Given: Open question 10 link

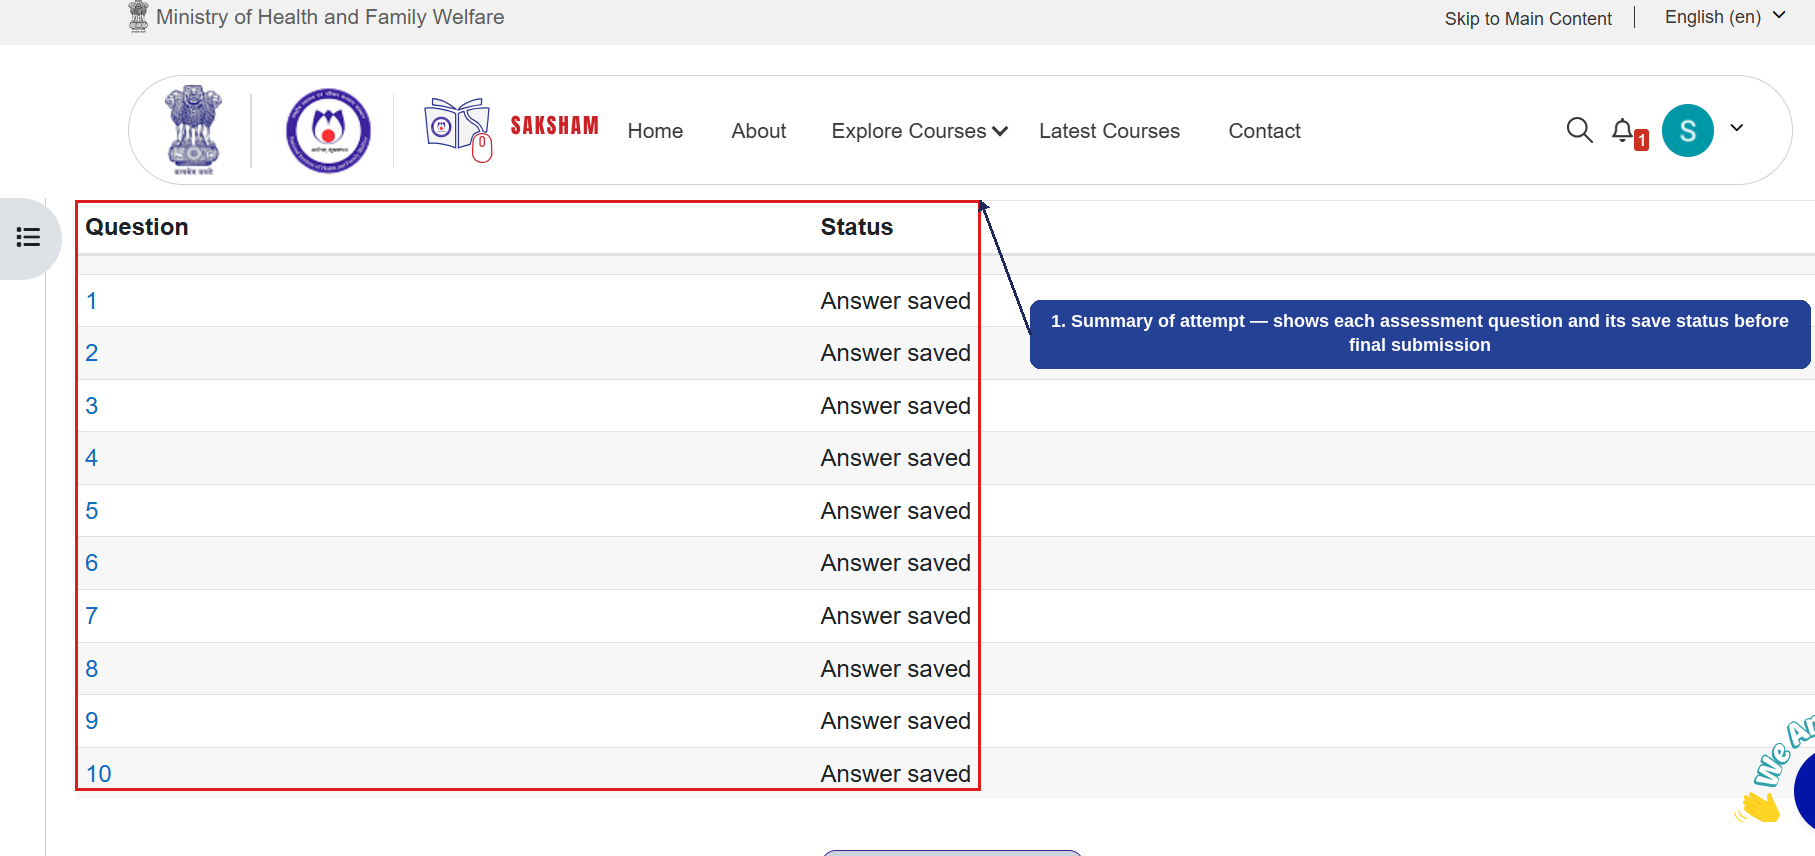Looking at the screenshot, I should pyautogui.click(x=98, y=774).
